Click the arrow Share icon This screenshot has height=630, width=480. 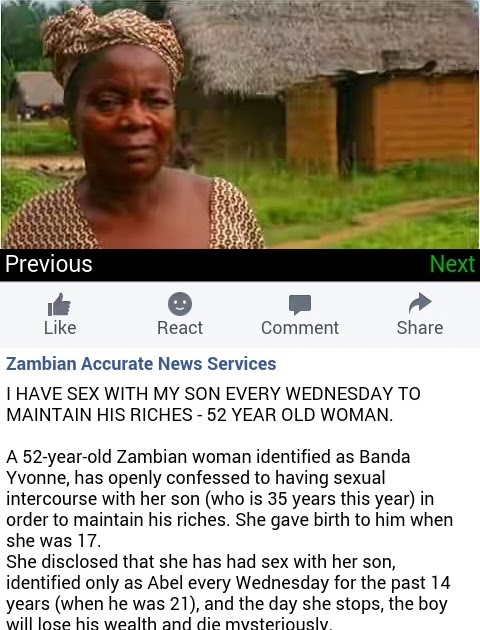tap(420, 303)
